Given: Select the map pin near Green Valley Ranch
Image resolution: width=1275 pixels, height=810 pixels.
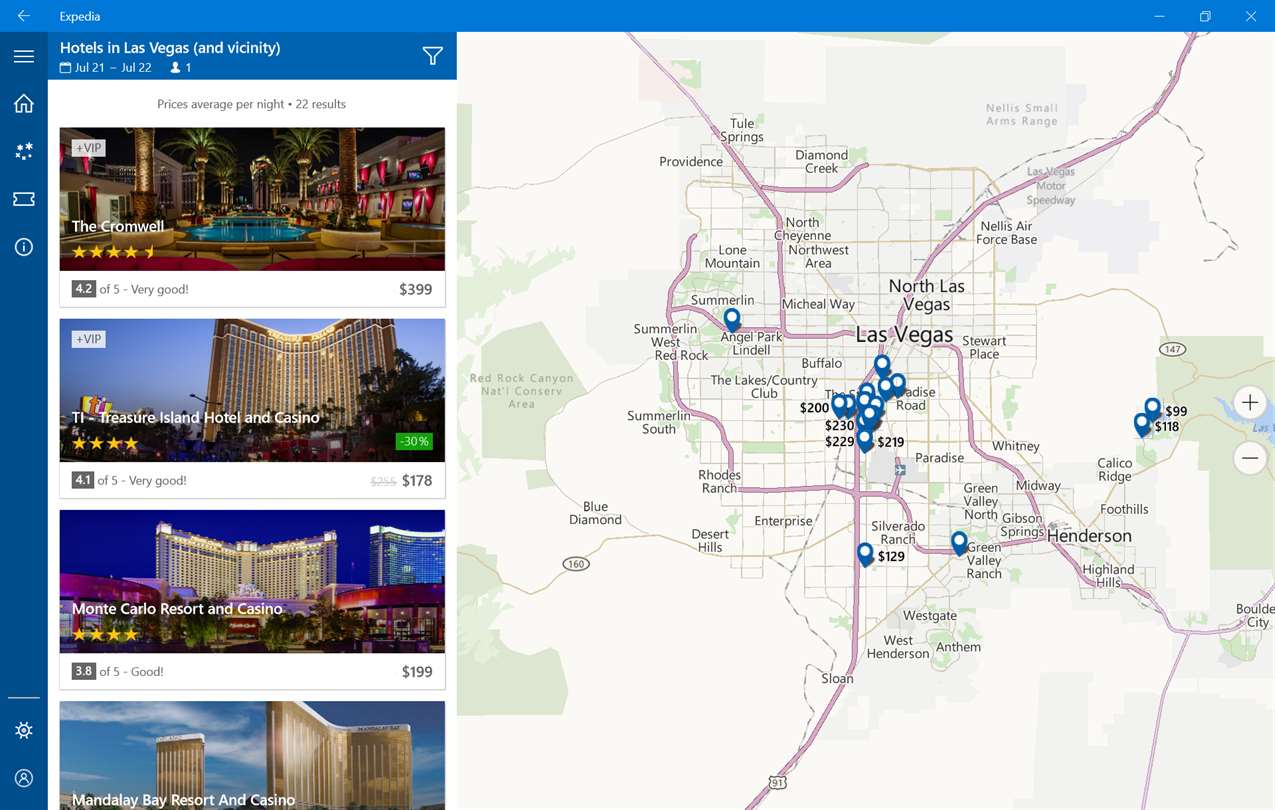Looking at the screenshot, I should tap(959, 543).
